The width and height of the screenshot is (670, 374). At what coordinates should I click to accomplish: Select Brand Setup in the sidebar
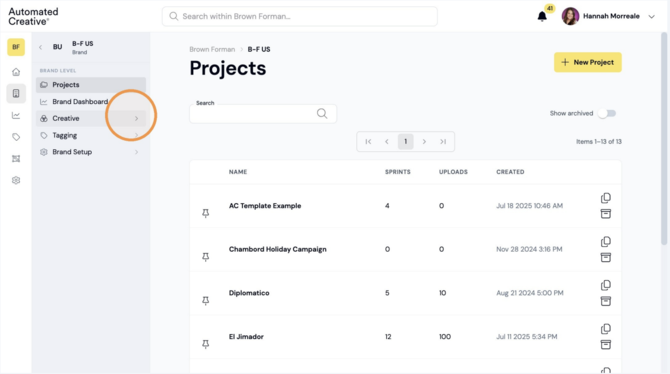pos(91,152)
